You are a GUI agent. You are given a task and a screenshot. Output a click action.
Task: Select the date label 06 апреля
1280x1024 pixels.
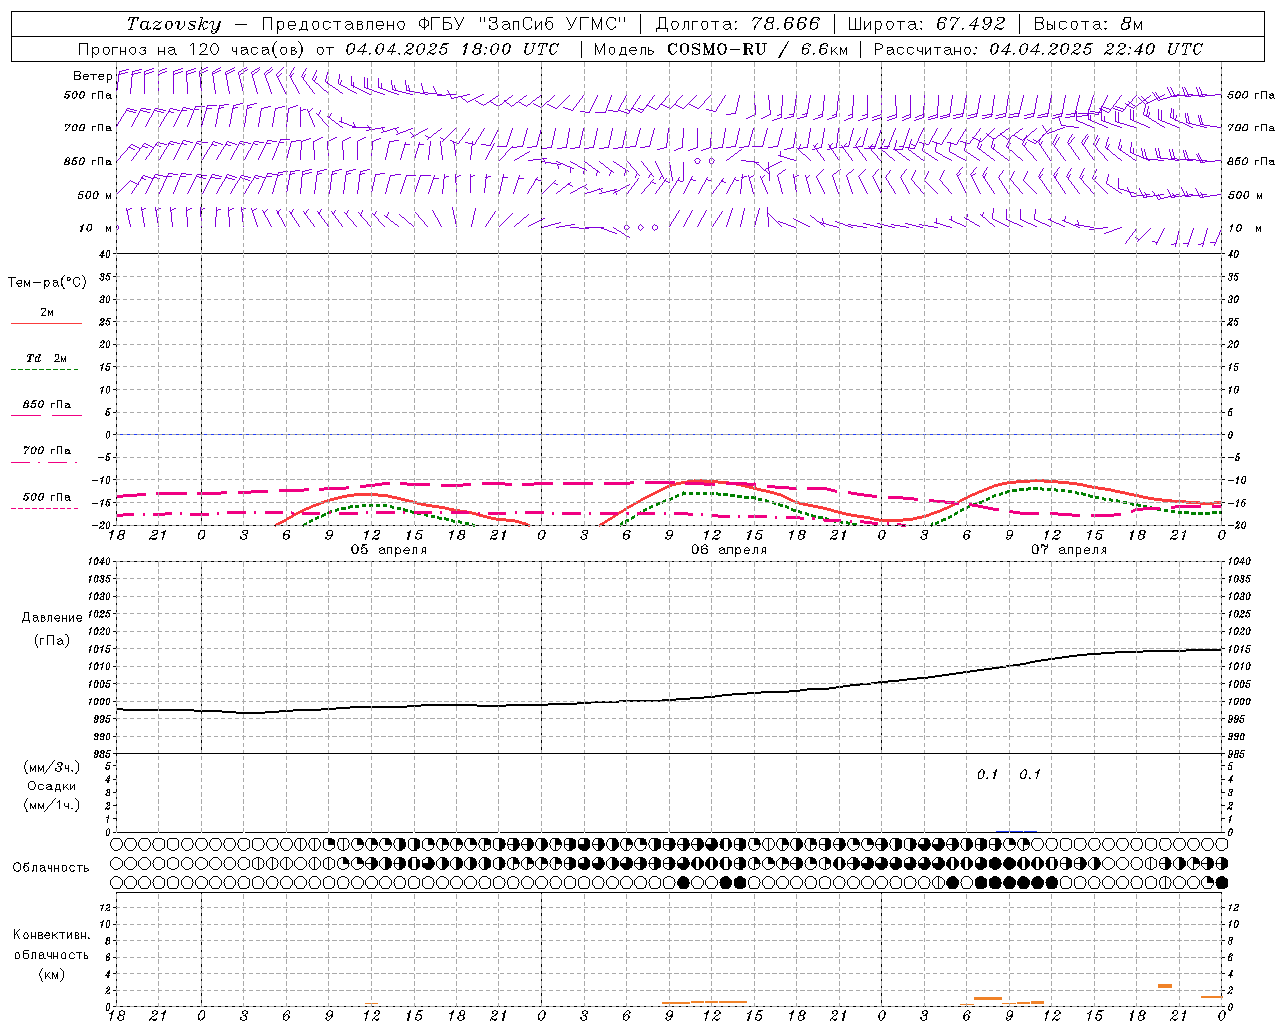point(729,550)
